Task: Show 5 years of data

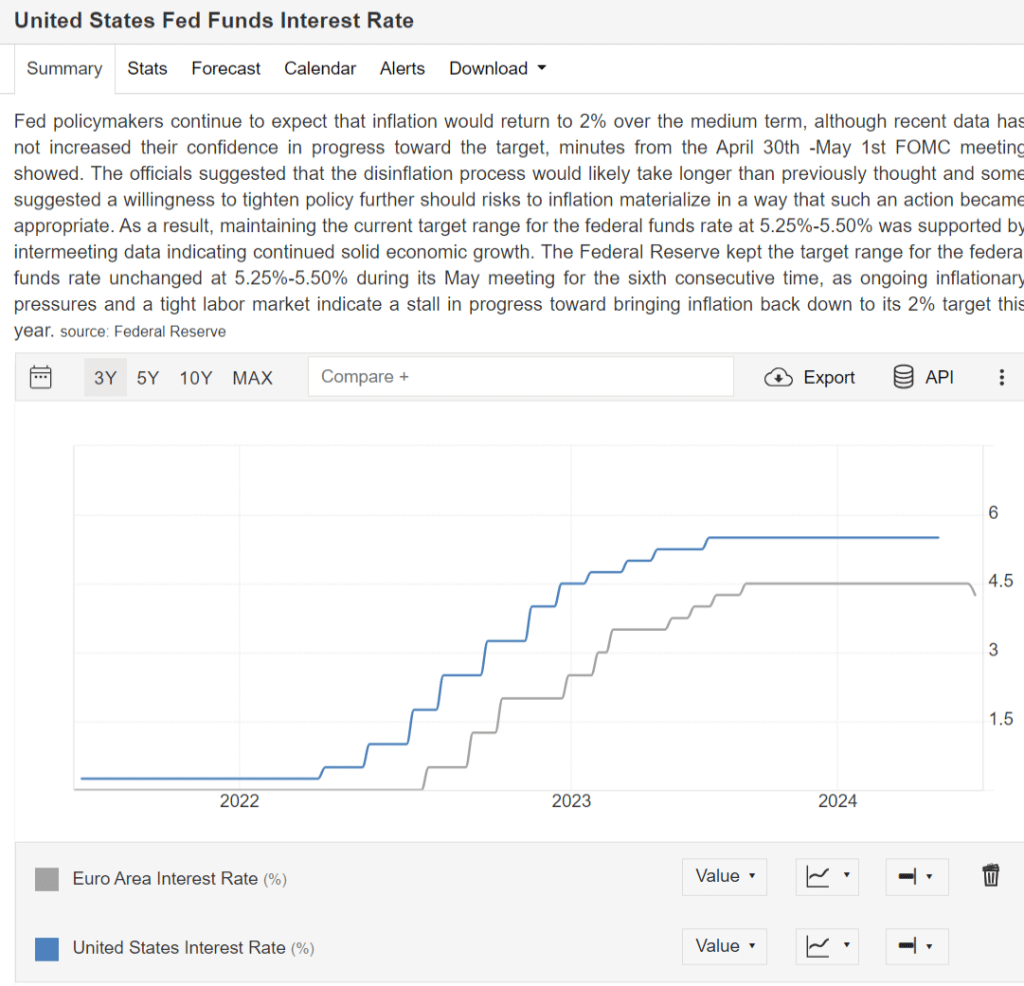Action: [146, 377]
